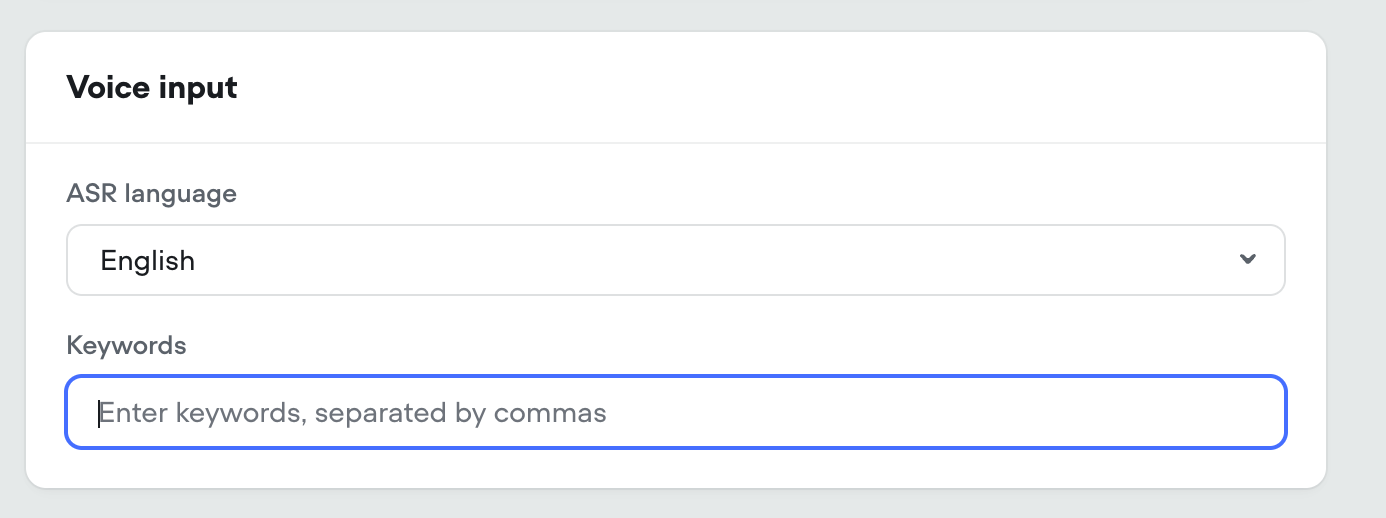Focus the Keywords input field
This screenshot has width=1386, height=518.
point(675,412)
